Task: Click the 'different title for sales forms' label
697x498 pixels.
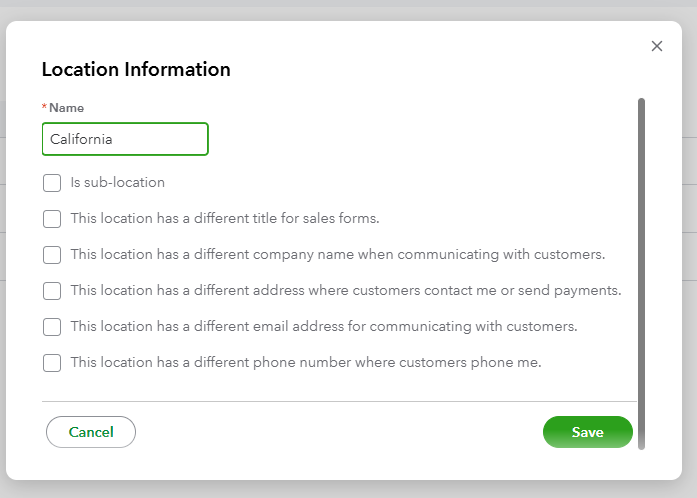Action: 225,219
